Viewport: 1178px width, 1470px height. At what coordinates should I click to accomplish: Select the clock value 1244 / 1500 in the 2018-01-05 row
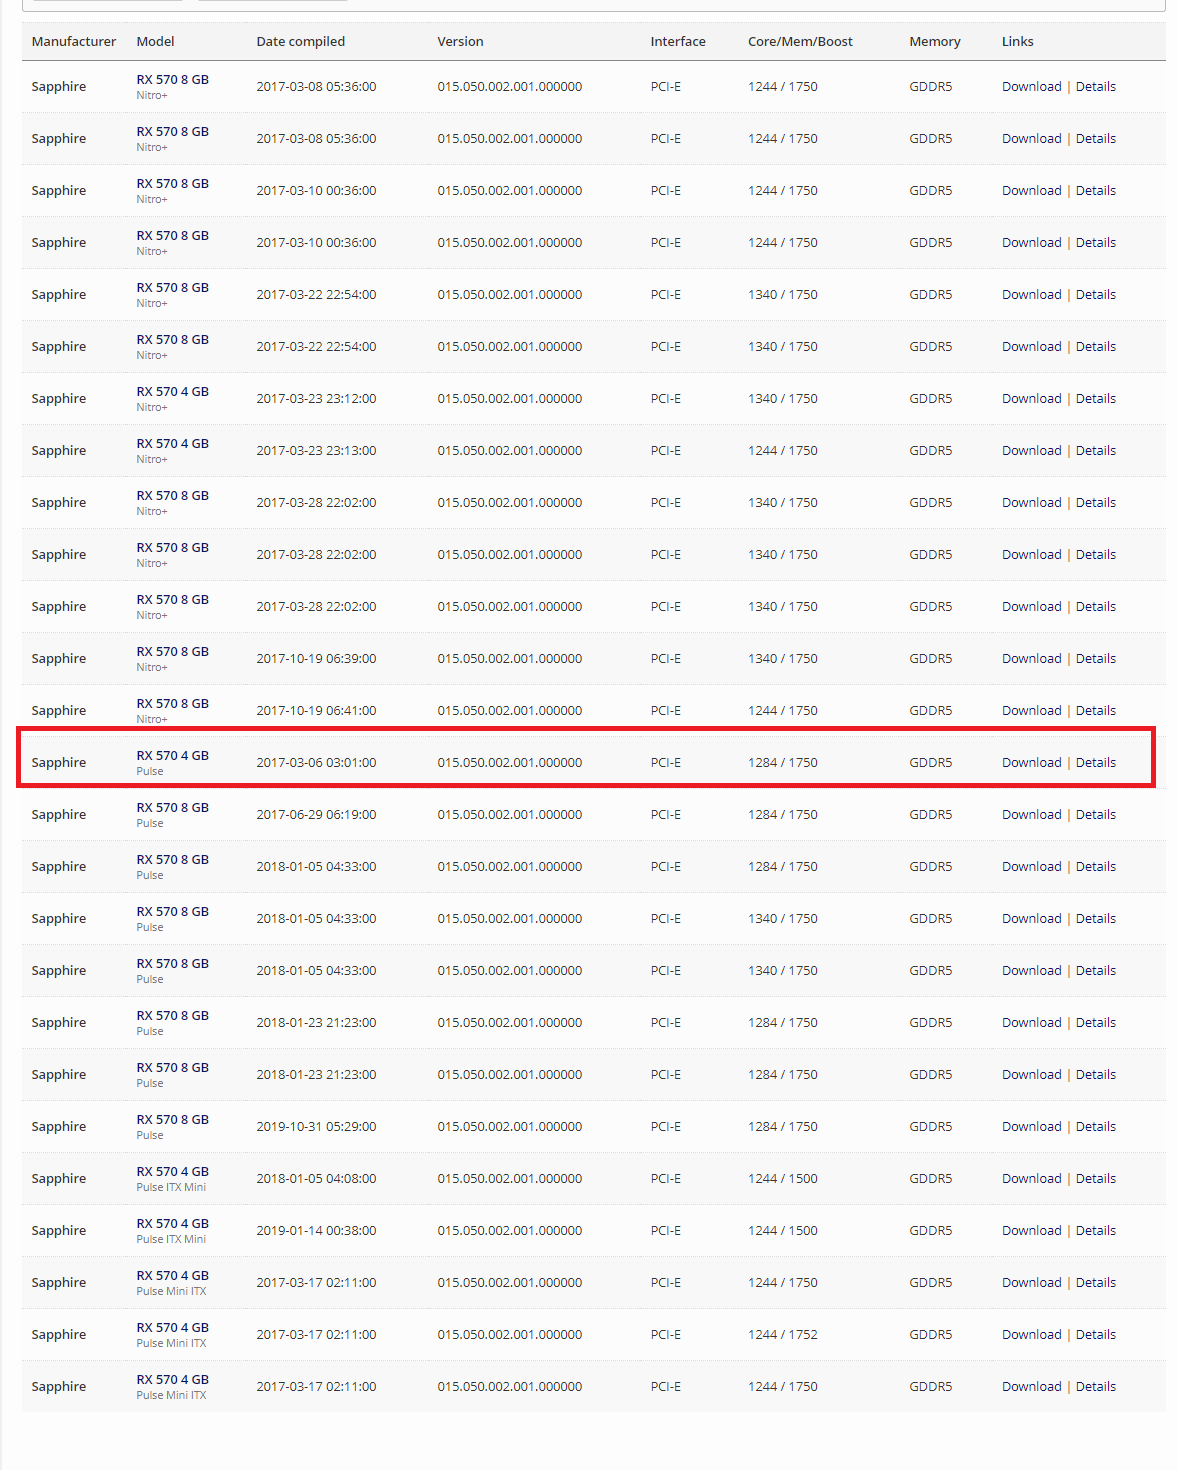click(782, 1178)
